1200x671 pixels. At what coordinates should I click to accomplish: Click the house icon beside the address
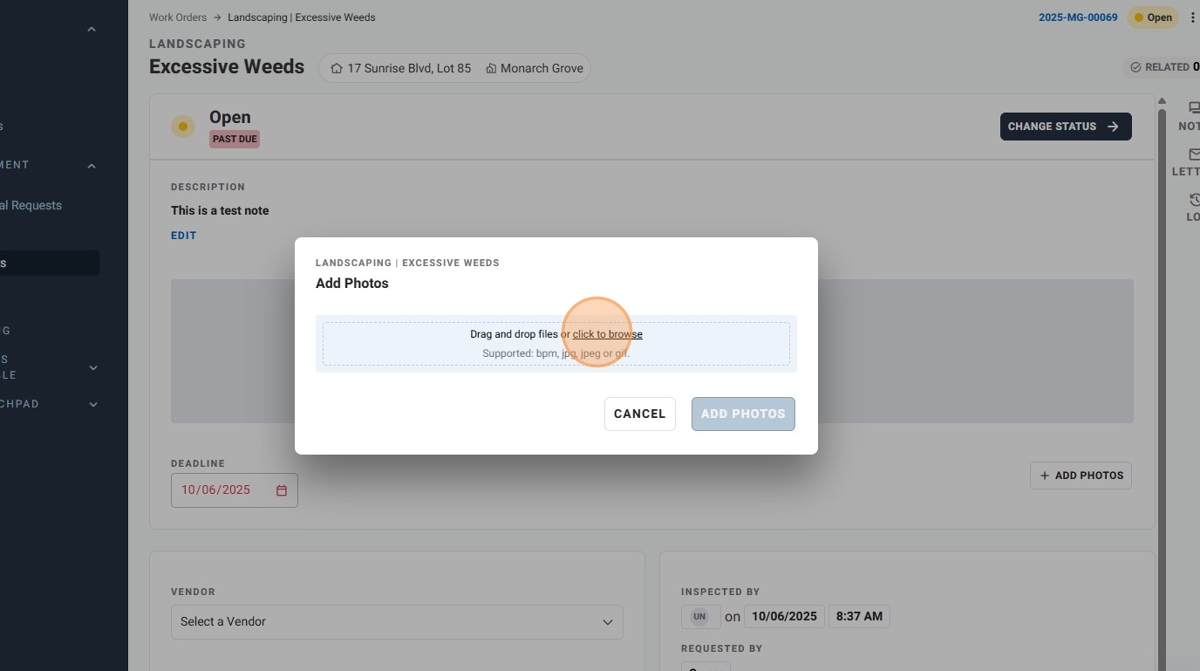tap(336, 69)
